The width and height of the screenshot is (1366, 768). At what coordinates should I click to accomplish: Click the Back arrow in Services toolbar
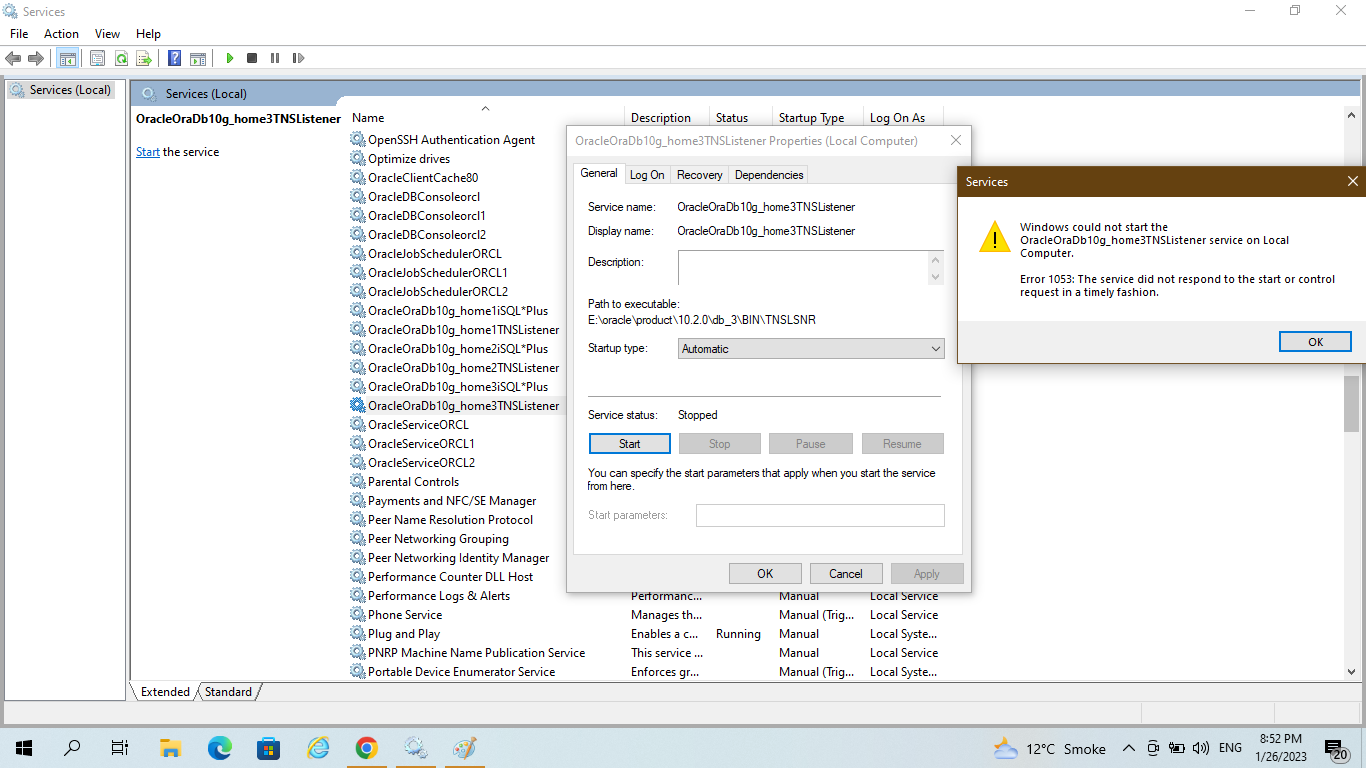tap(14, 58)
